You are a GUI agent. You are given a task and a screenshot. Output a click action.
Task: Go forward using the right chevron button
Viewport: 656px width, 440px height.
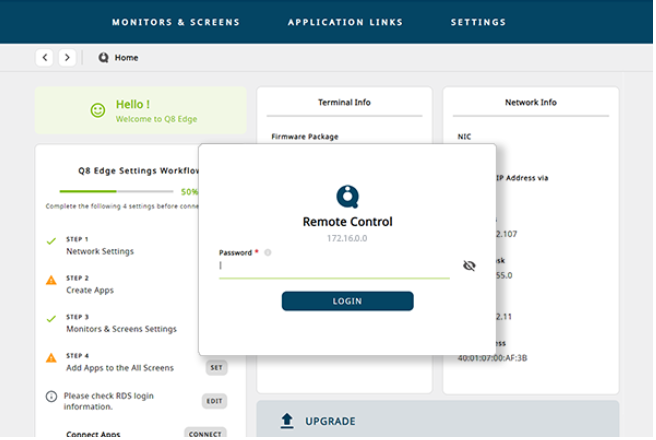coord(67,58)
